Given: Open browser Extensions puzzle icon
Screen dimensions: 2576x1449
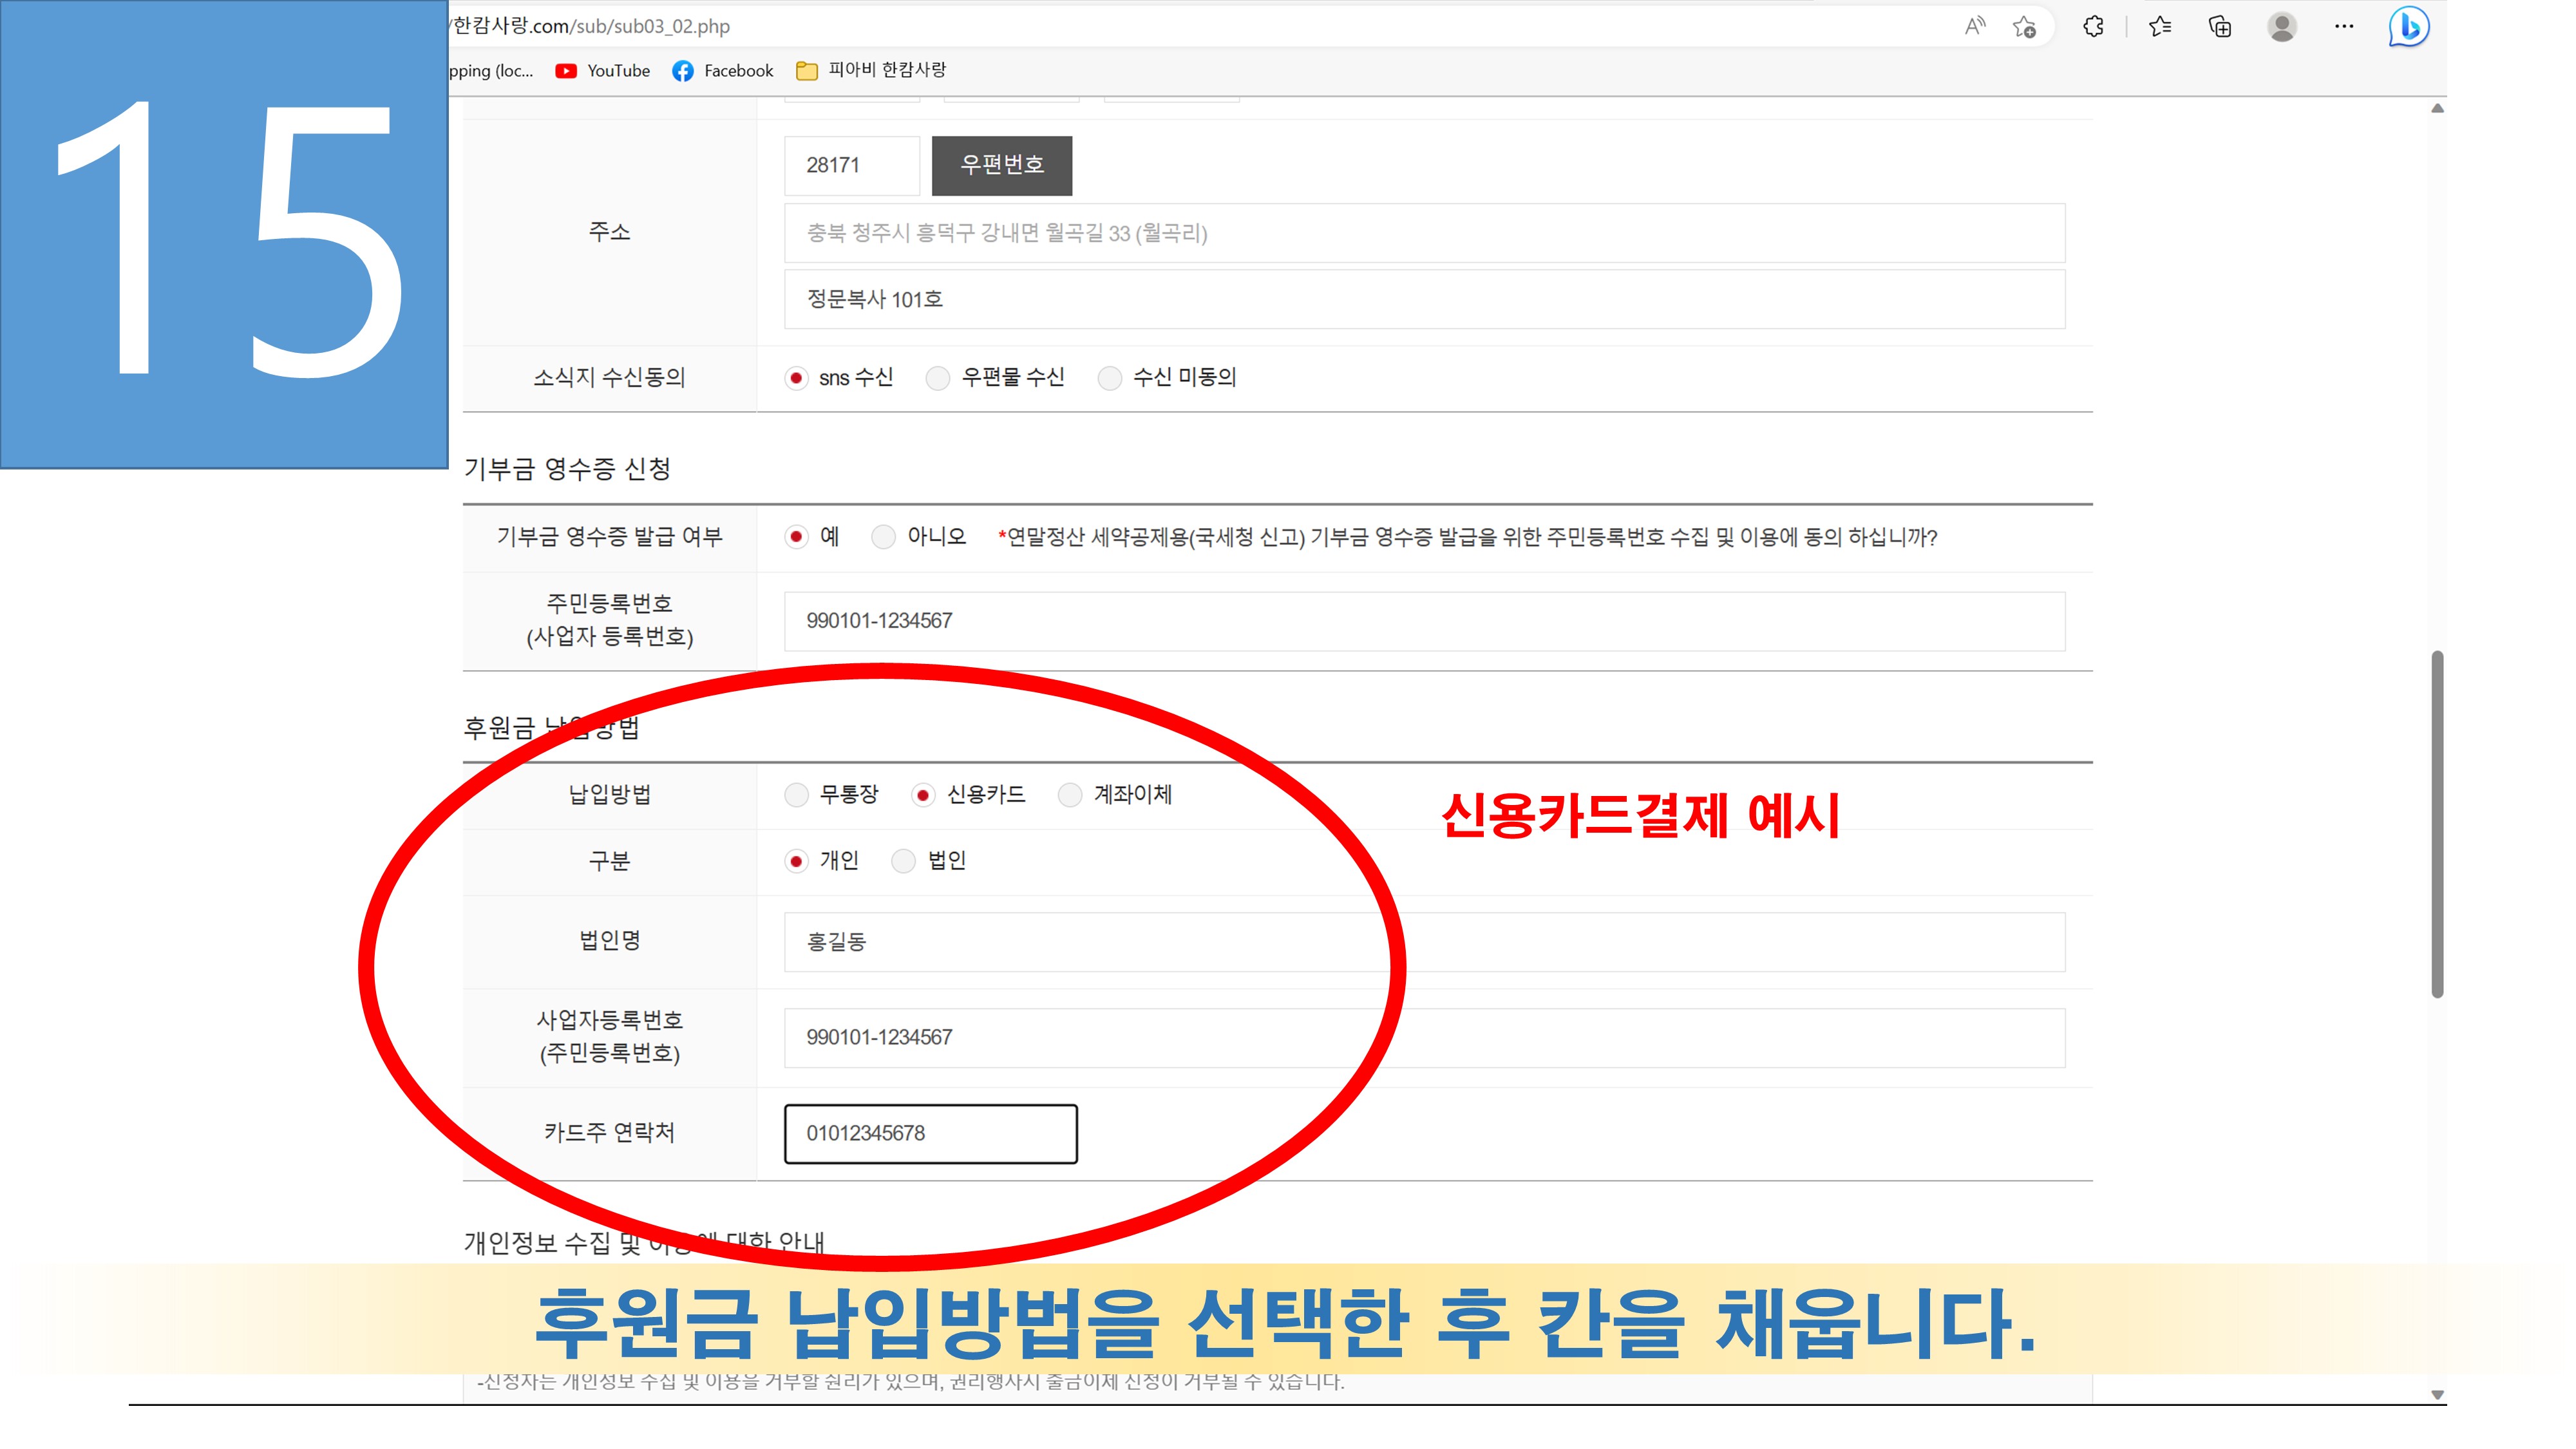Looking at the screenshot, I should coord(2093,27).
